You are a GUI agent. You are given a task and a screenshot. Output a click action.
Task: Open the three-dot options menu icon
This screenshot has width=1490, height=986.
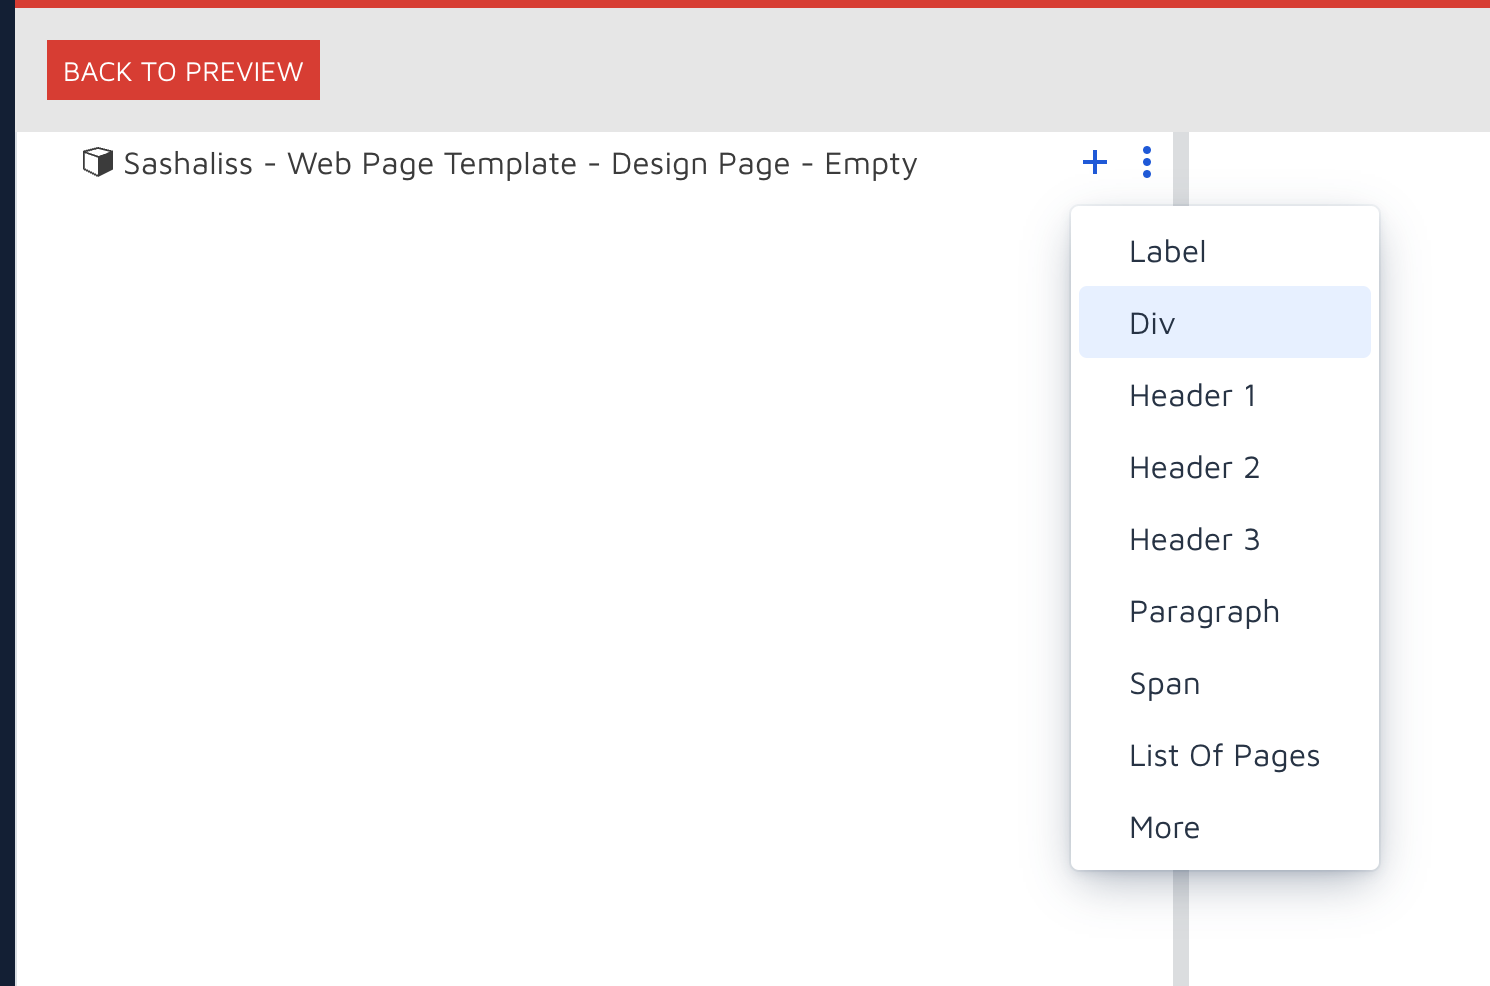[x=1146, y=162]
